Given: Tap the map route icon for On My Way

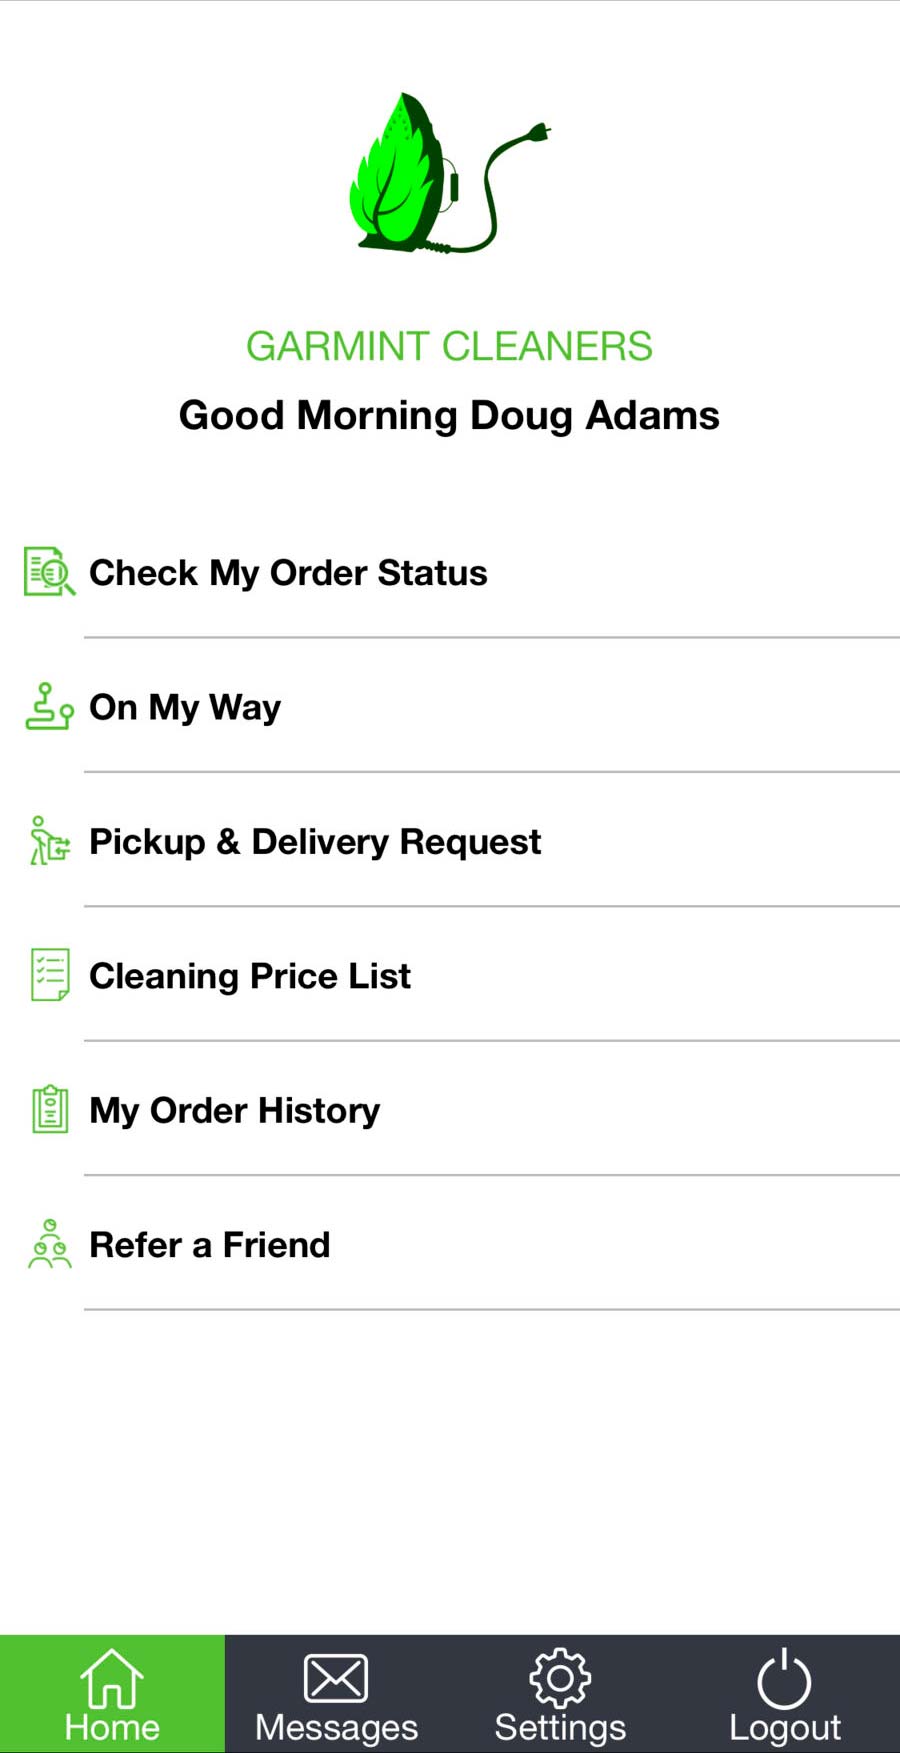Looking at the screenshot, I should click(49, 706).
